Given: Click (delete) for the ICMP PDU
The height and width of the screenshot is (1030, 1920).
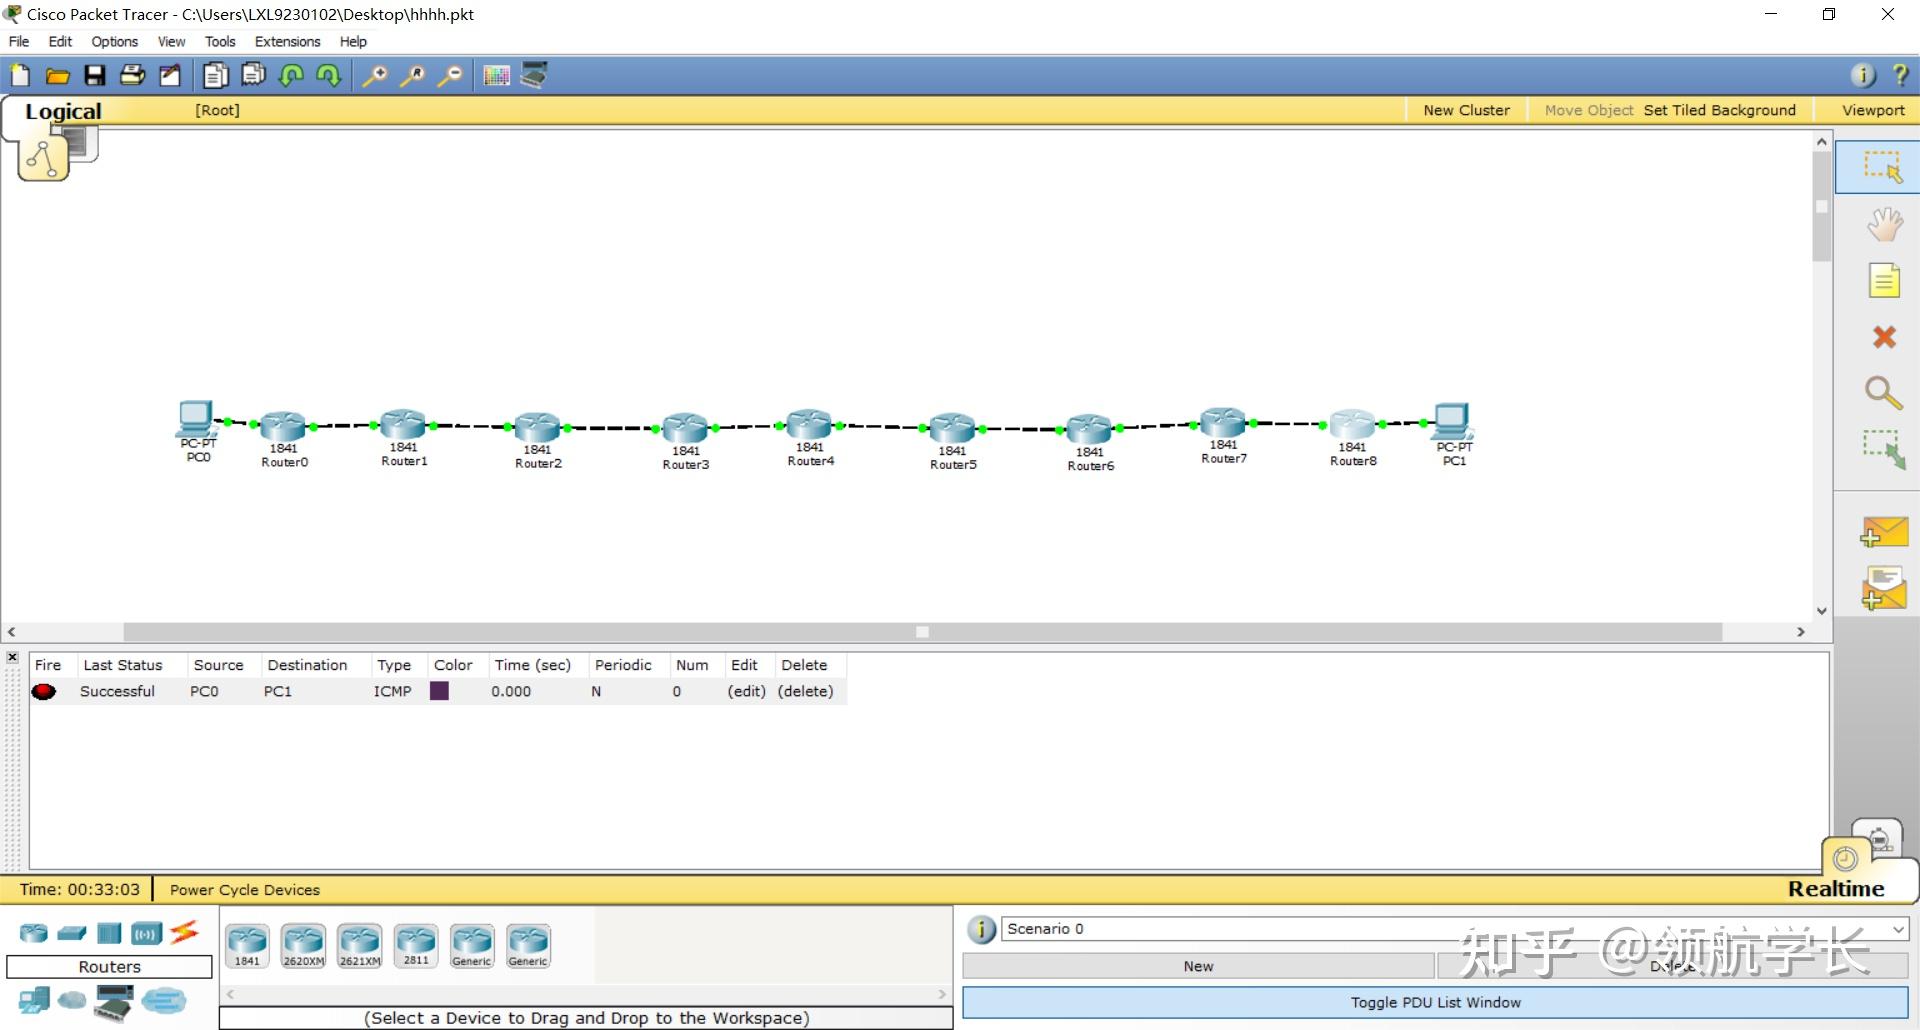Looking at the screenshot, I should click(x=805, y=691).
